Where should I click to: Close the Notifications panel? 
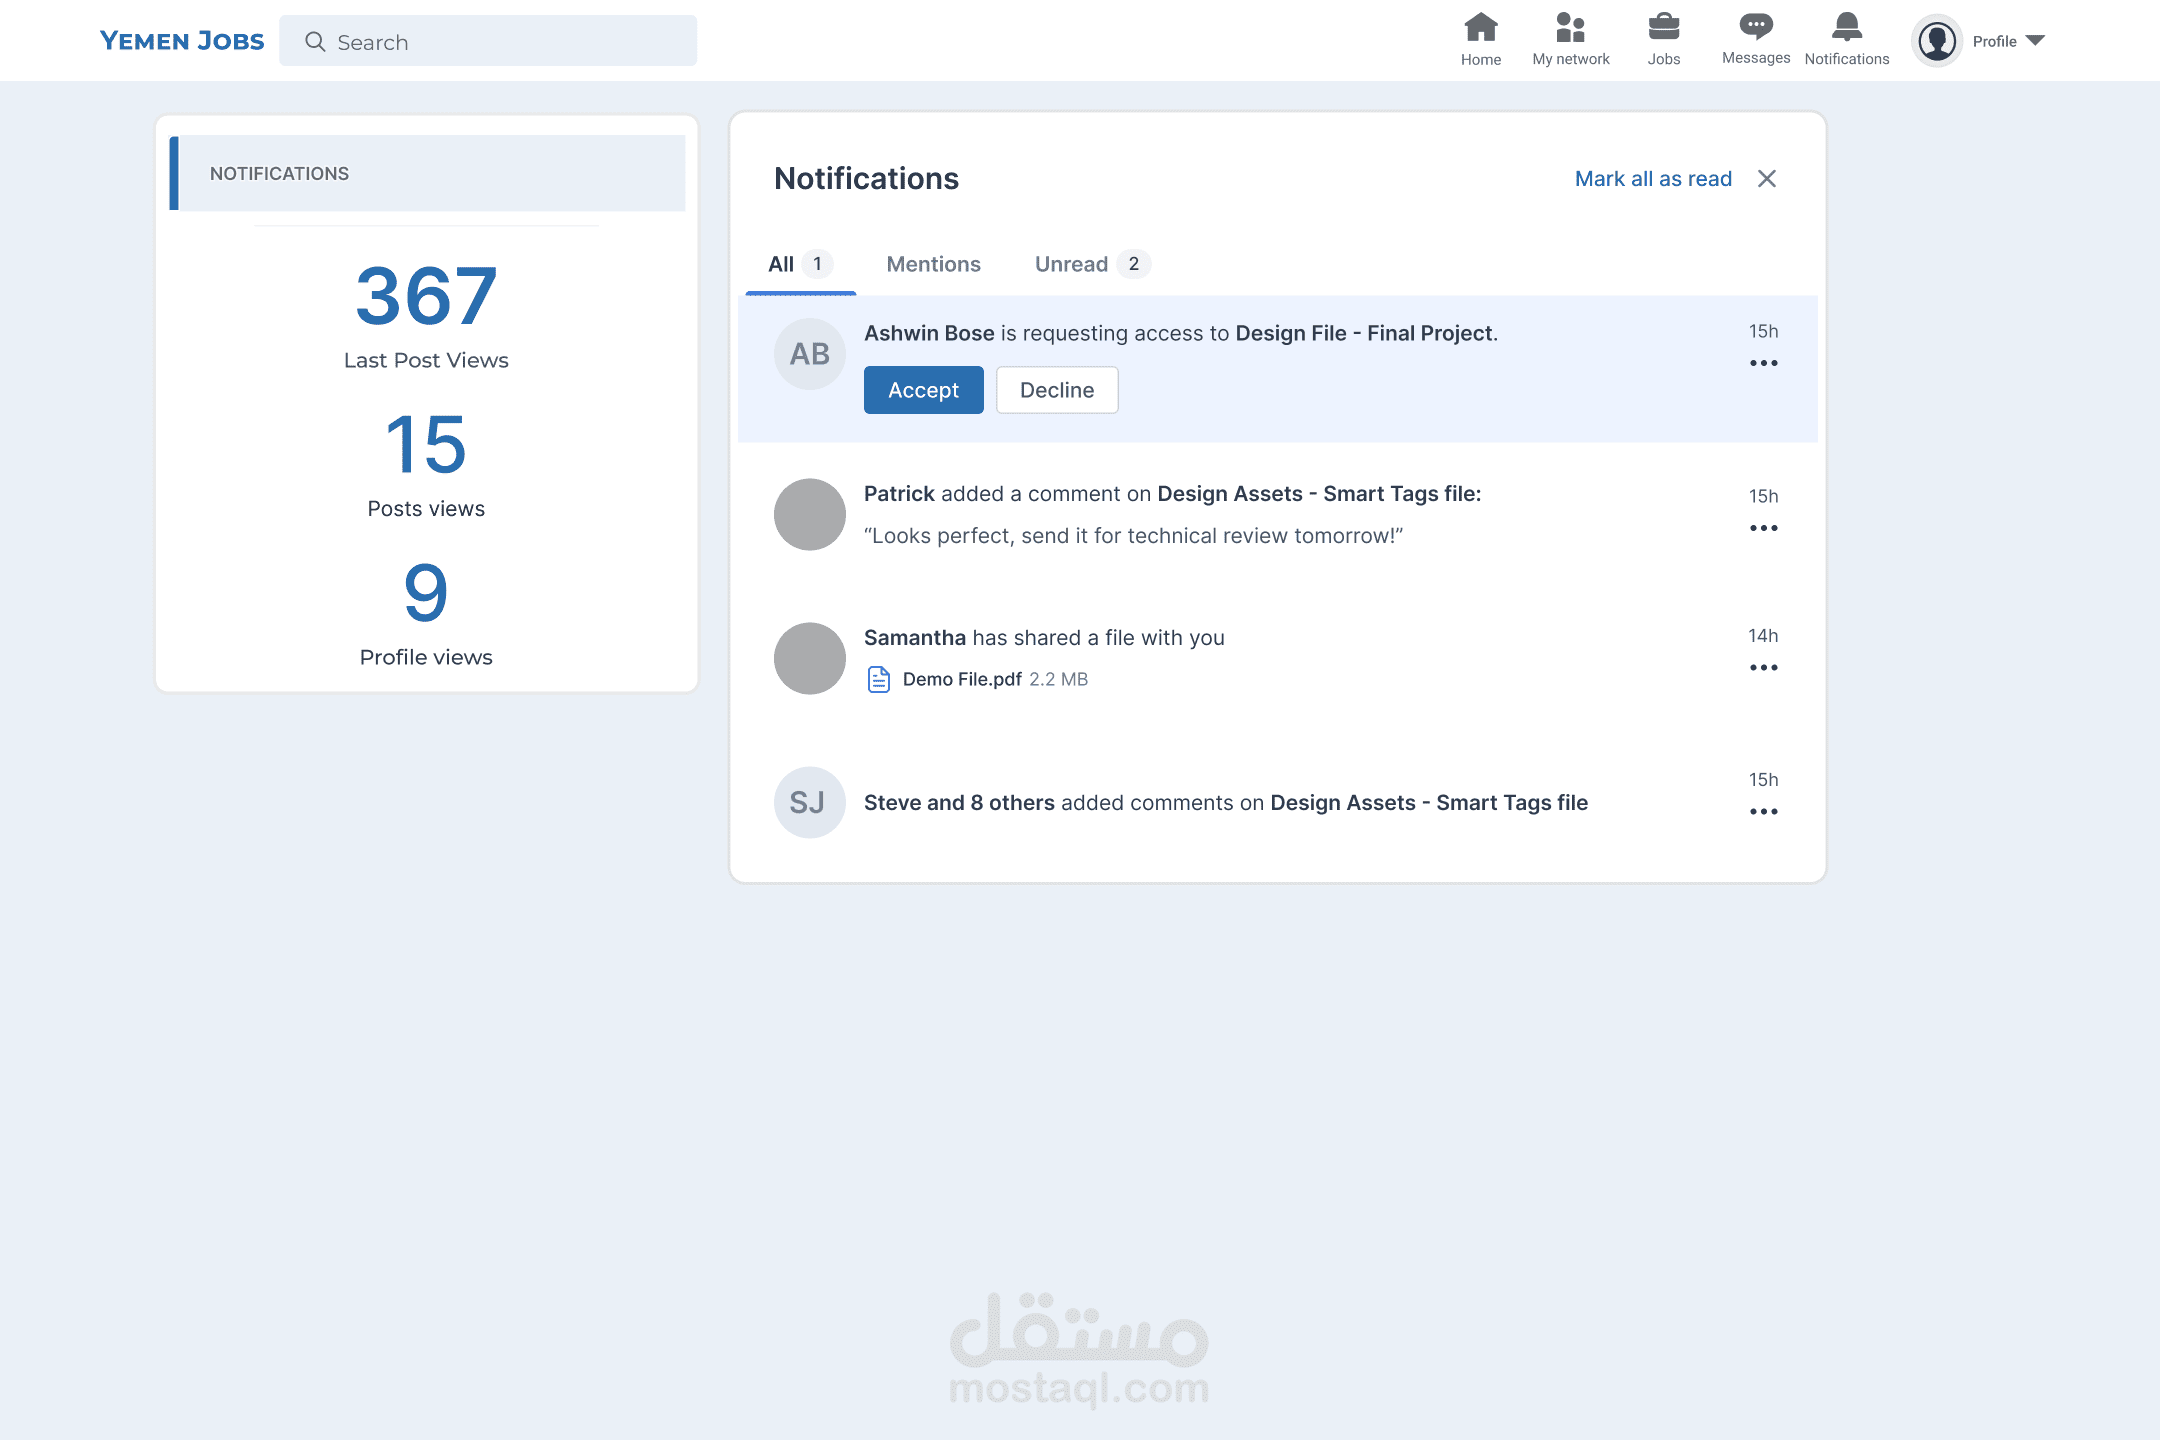[x=1767, y=179]
